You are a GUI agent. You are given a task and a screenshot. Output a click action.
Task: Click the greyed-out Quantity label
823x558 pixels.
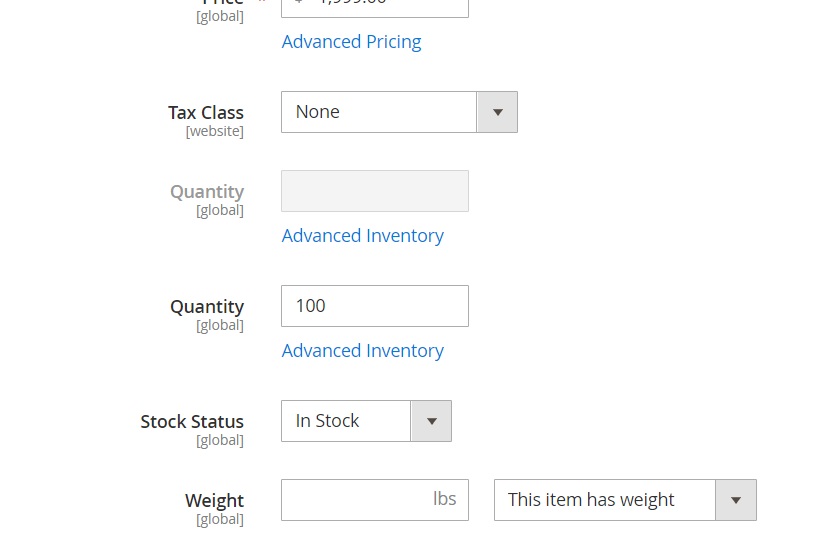click(207, 192)
